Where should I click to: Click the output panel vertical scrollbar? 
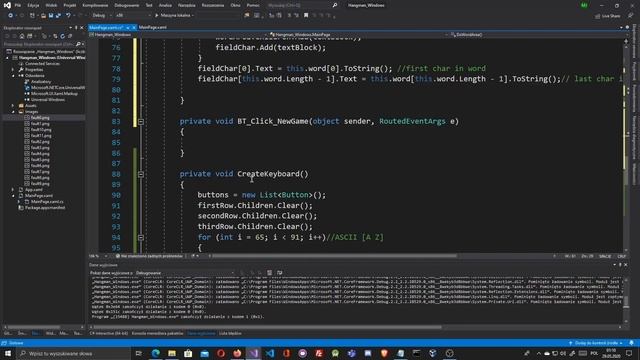point(626,301)
